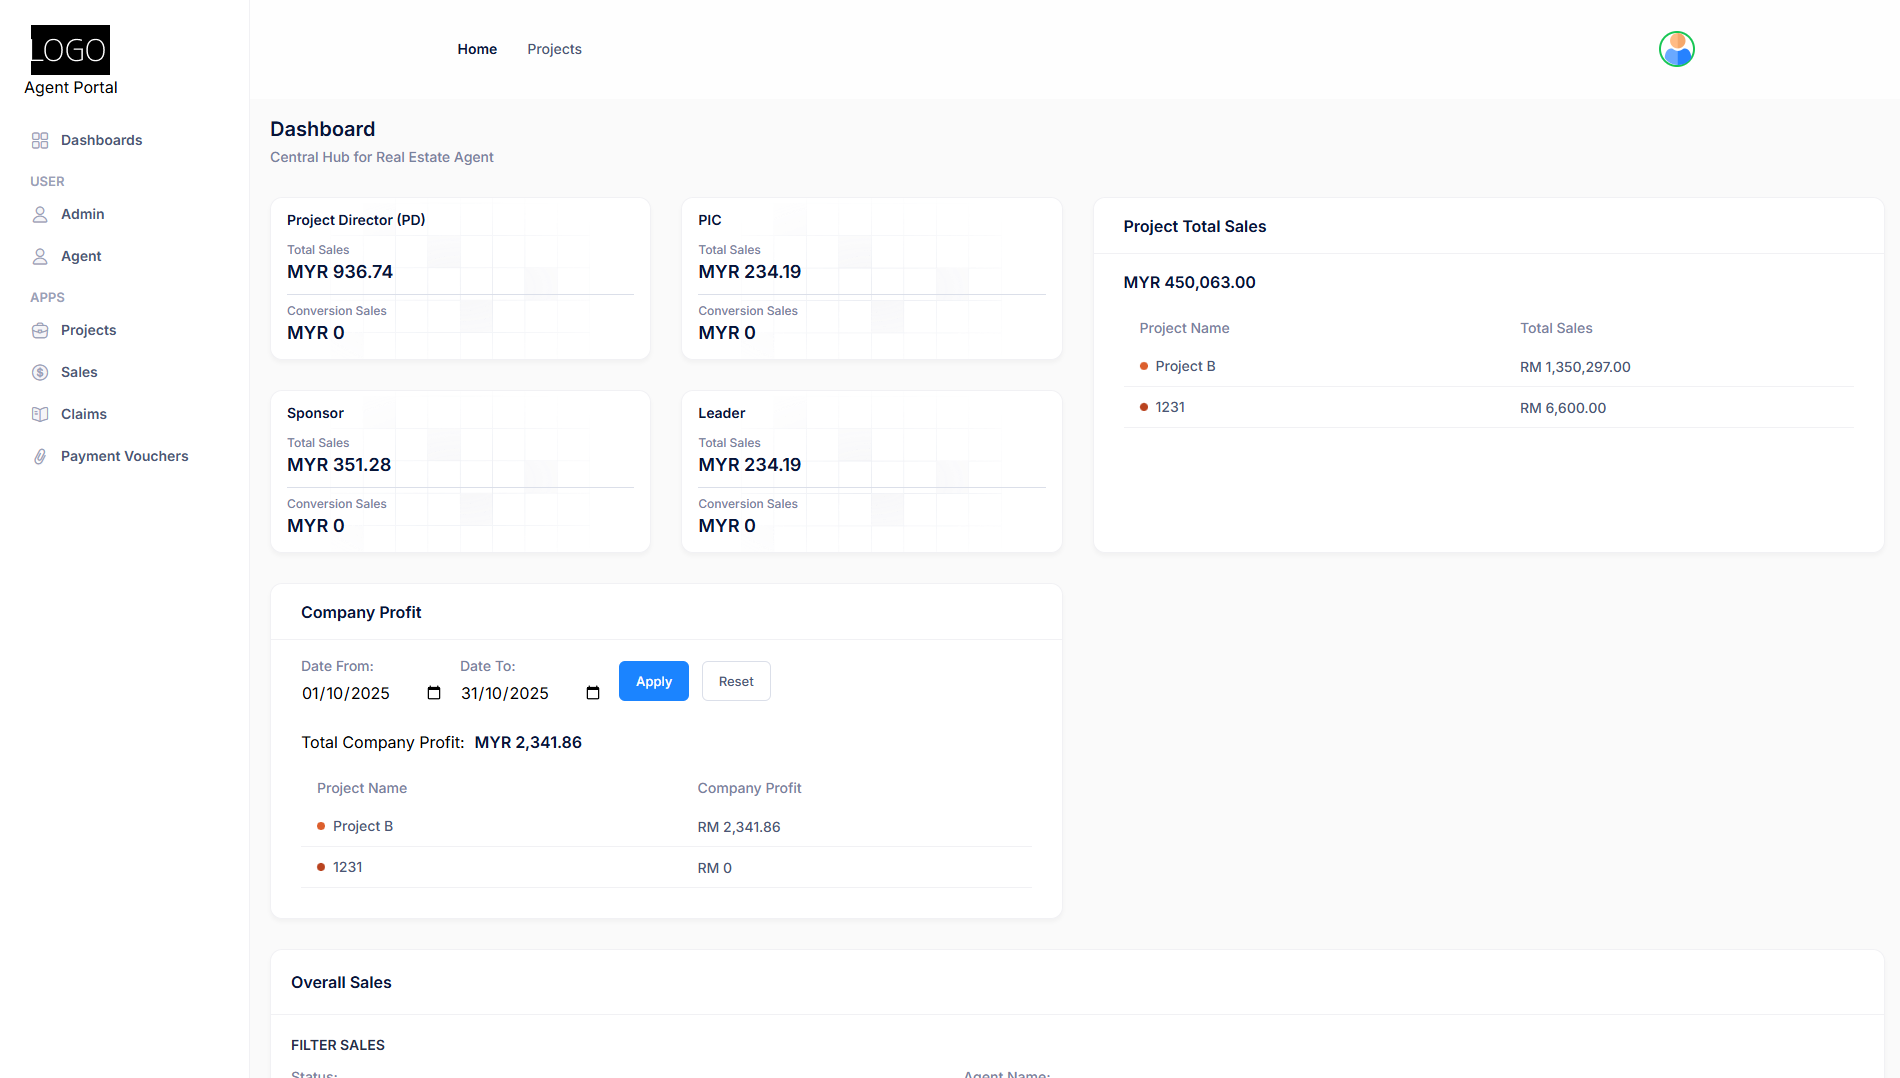
Task: Click the Dashboards grid icon in sidebar
Action: pos(40,140)
